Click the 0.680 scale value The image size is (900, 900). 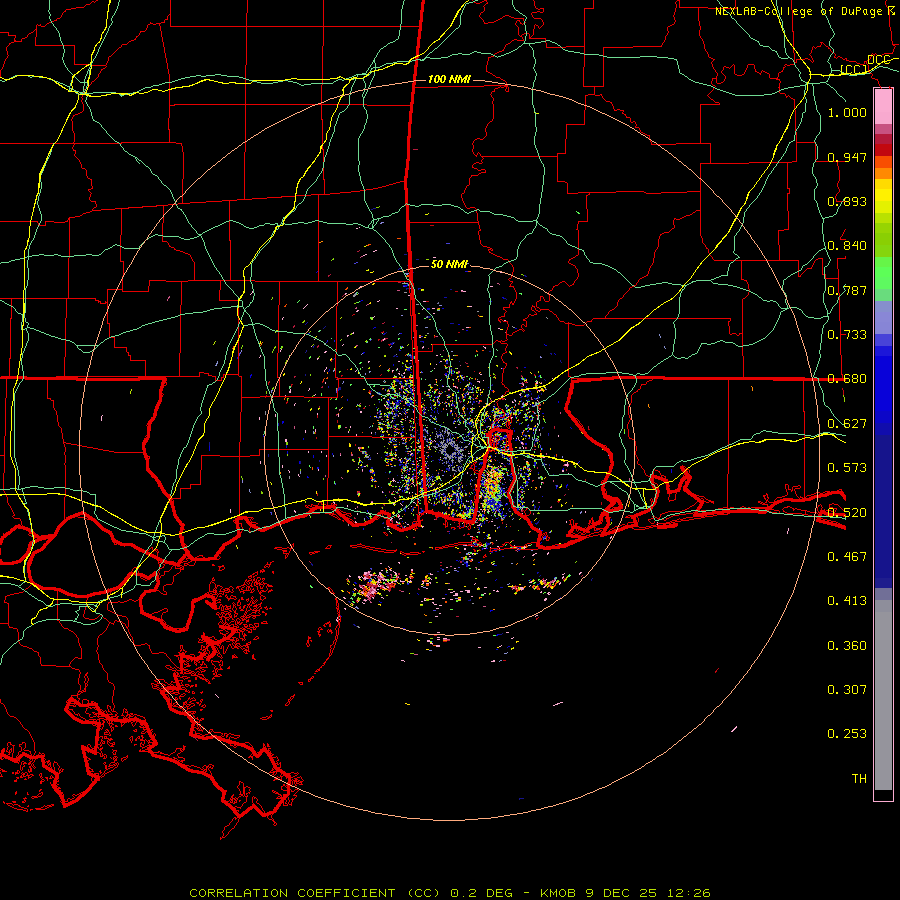[847, 378]
